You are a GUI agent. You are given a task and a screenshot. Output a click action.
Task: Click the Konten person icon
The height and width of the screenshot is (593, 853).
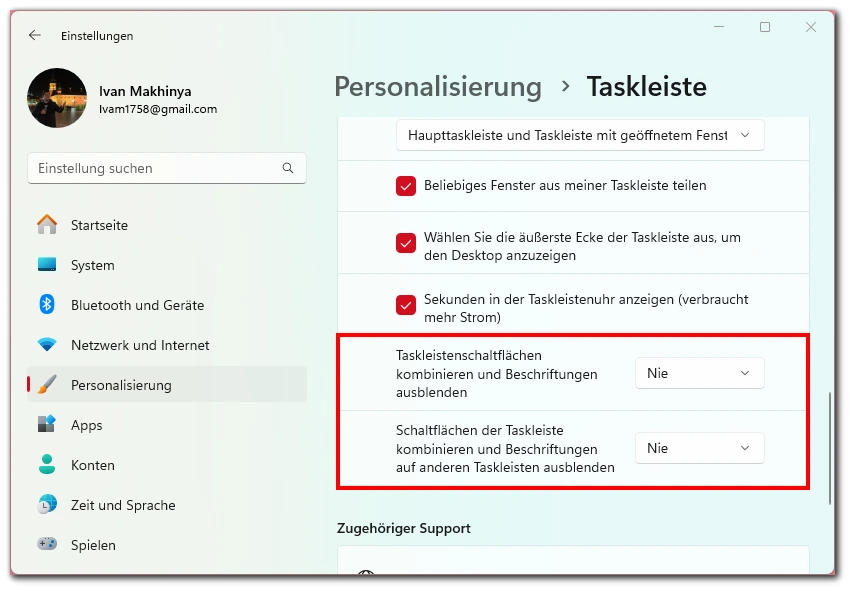47,465
